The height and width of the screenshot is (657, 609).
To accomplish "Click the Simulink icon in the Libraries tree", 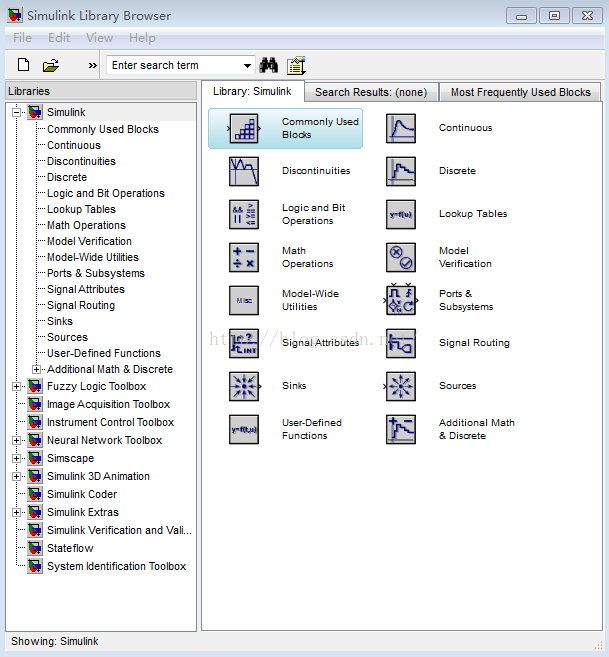I will 35,112.
